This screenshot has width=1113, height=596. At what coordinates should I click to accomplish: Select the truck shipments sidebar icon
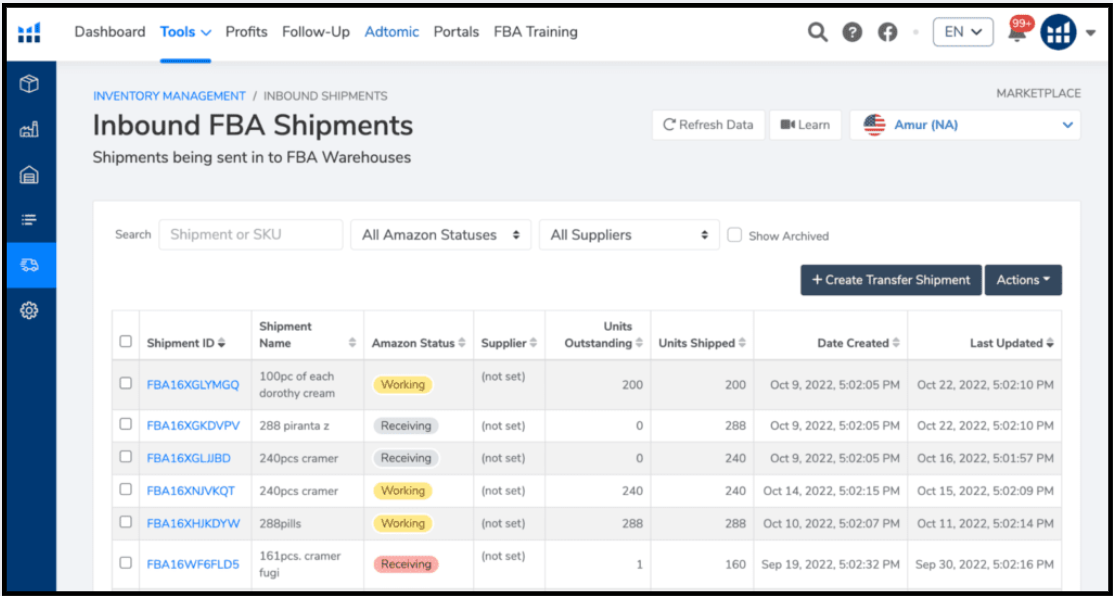29,265
